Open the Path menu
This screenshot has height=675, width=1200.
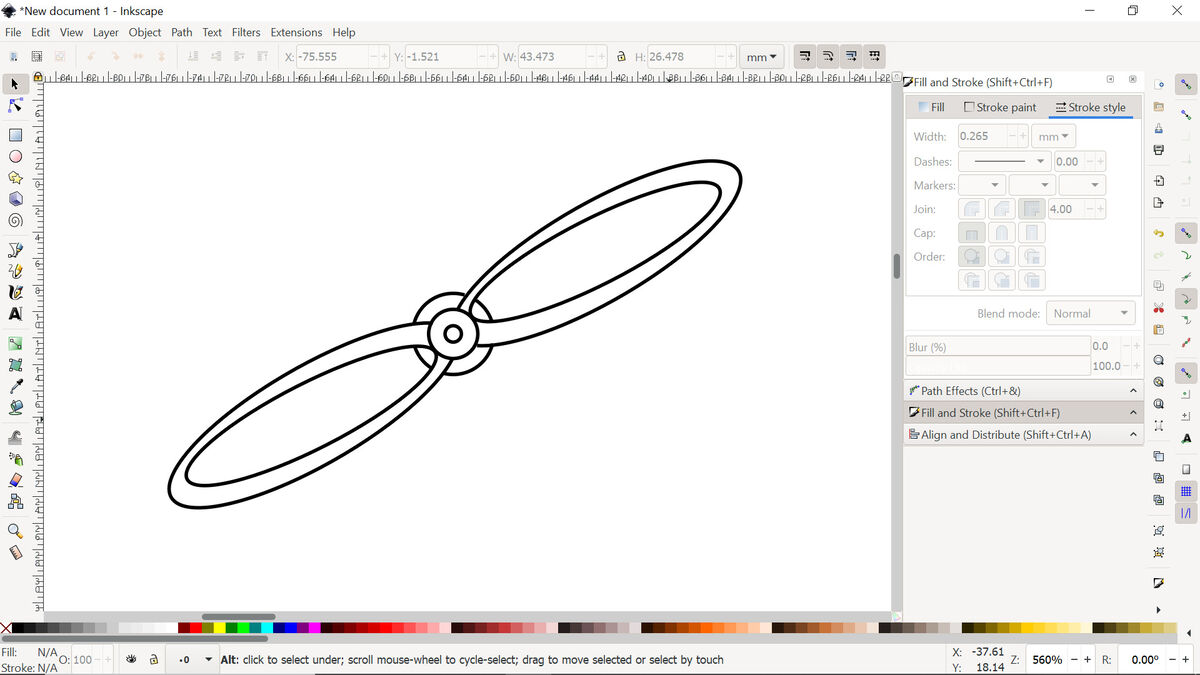click(x=182, y=32)
